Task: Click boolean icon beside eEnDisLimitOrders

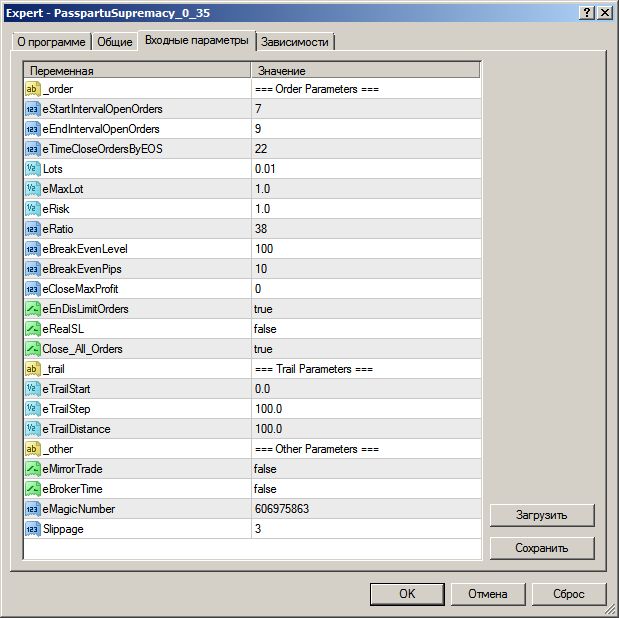Action: (33, 309)
